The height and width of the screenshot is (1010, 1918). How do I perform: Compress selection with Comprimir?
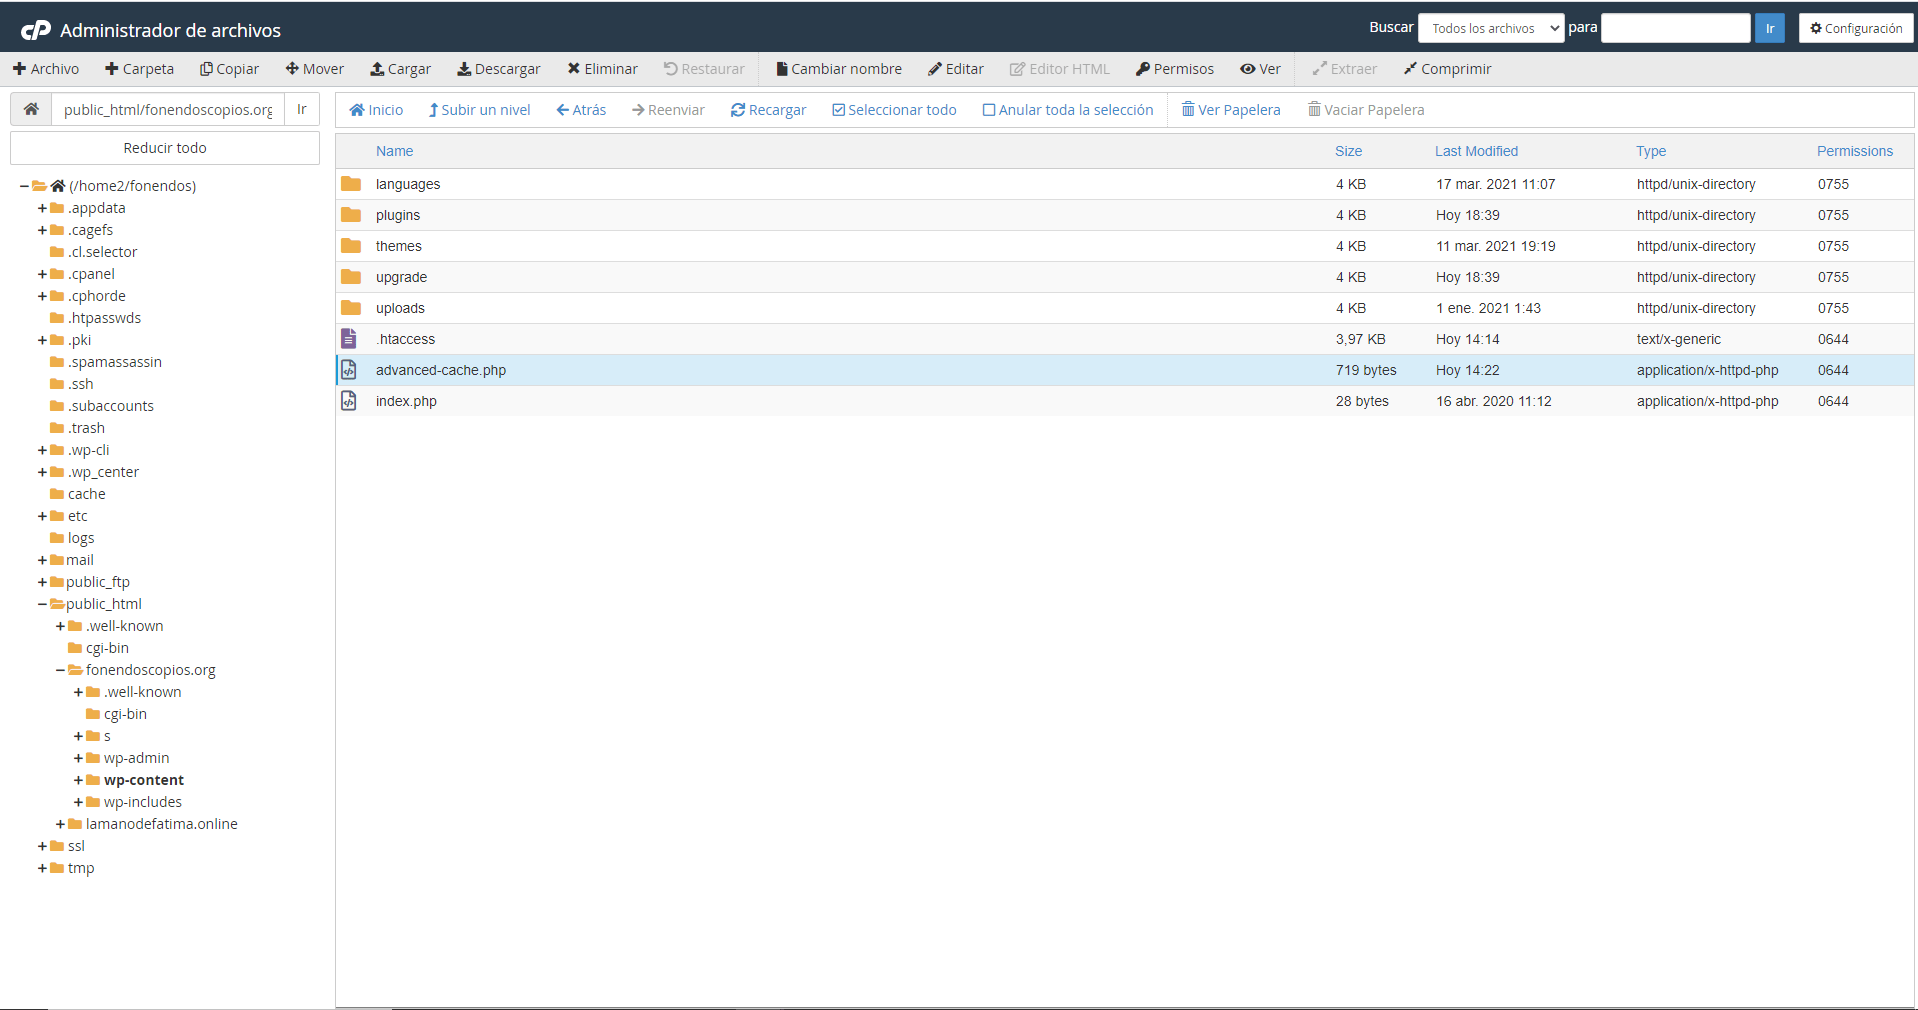click(1447, 69)
